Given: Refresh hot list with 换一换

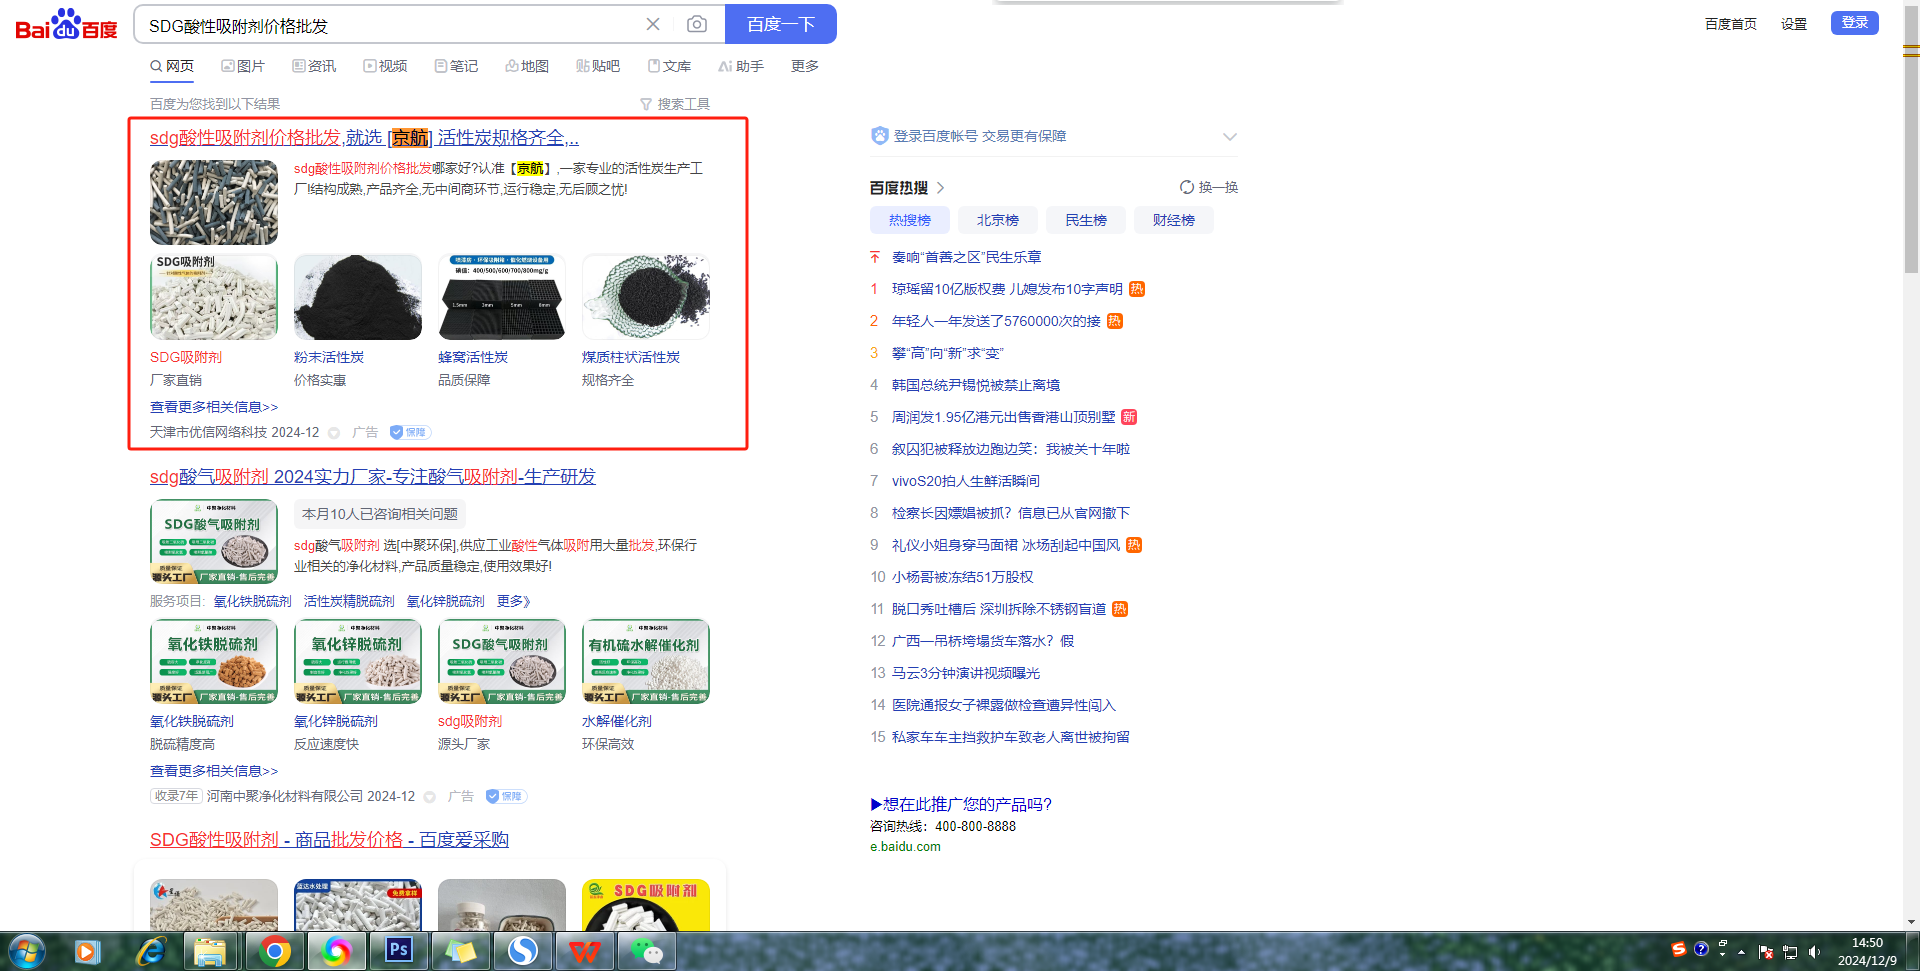Looking at the screenshot, I should [x=1209, y=187].
